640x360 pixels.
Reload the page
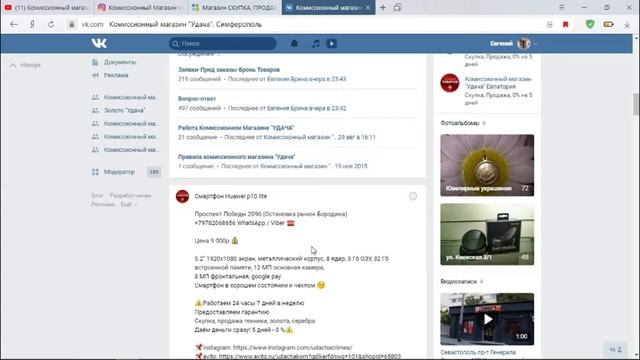point(51,24)
